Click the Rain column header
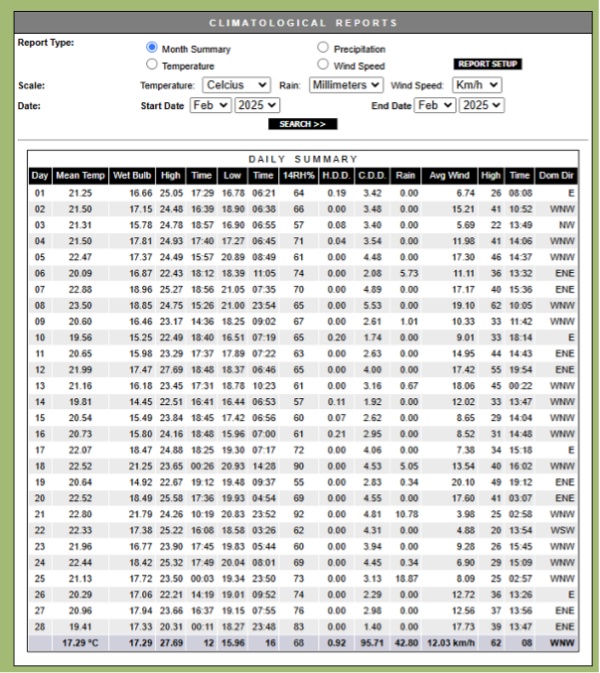The image size is (600, 673). (x=406, y=176)
